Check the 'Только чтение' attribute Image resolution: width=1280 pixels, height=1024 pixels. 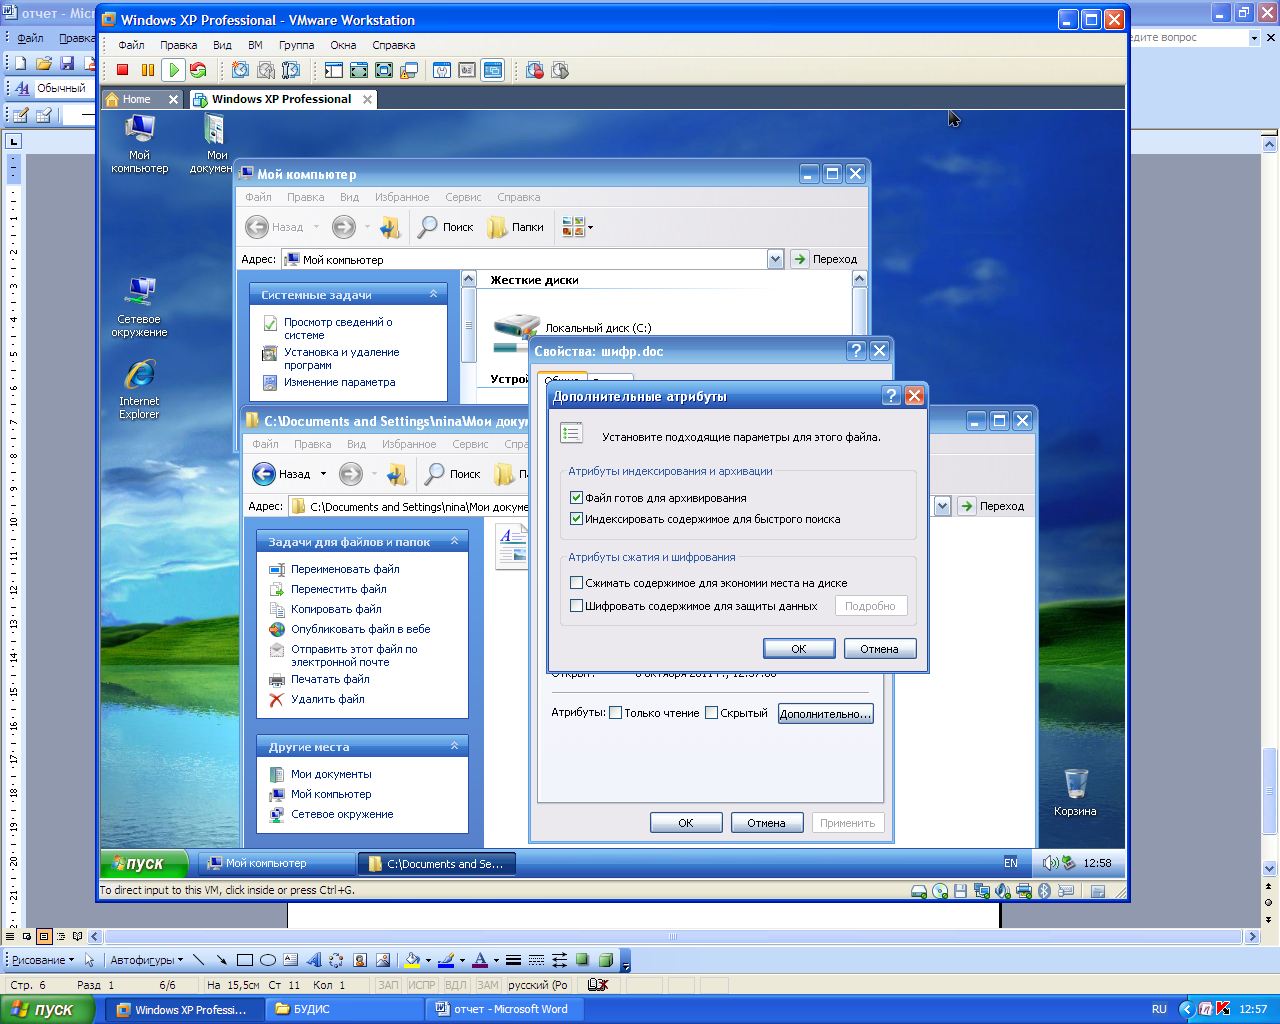point(616,713)
